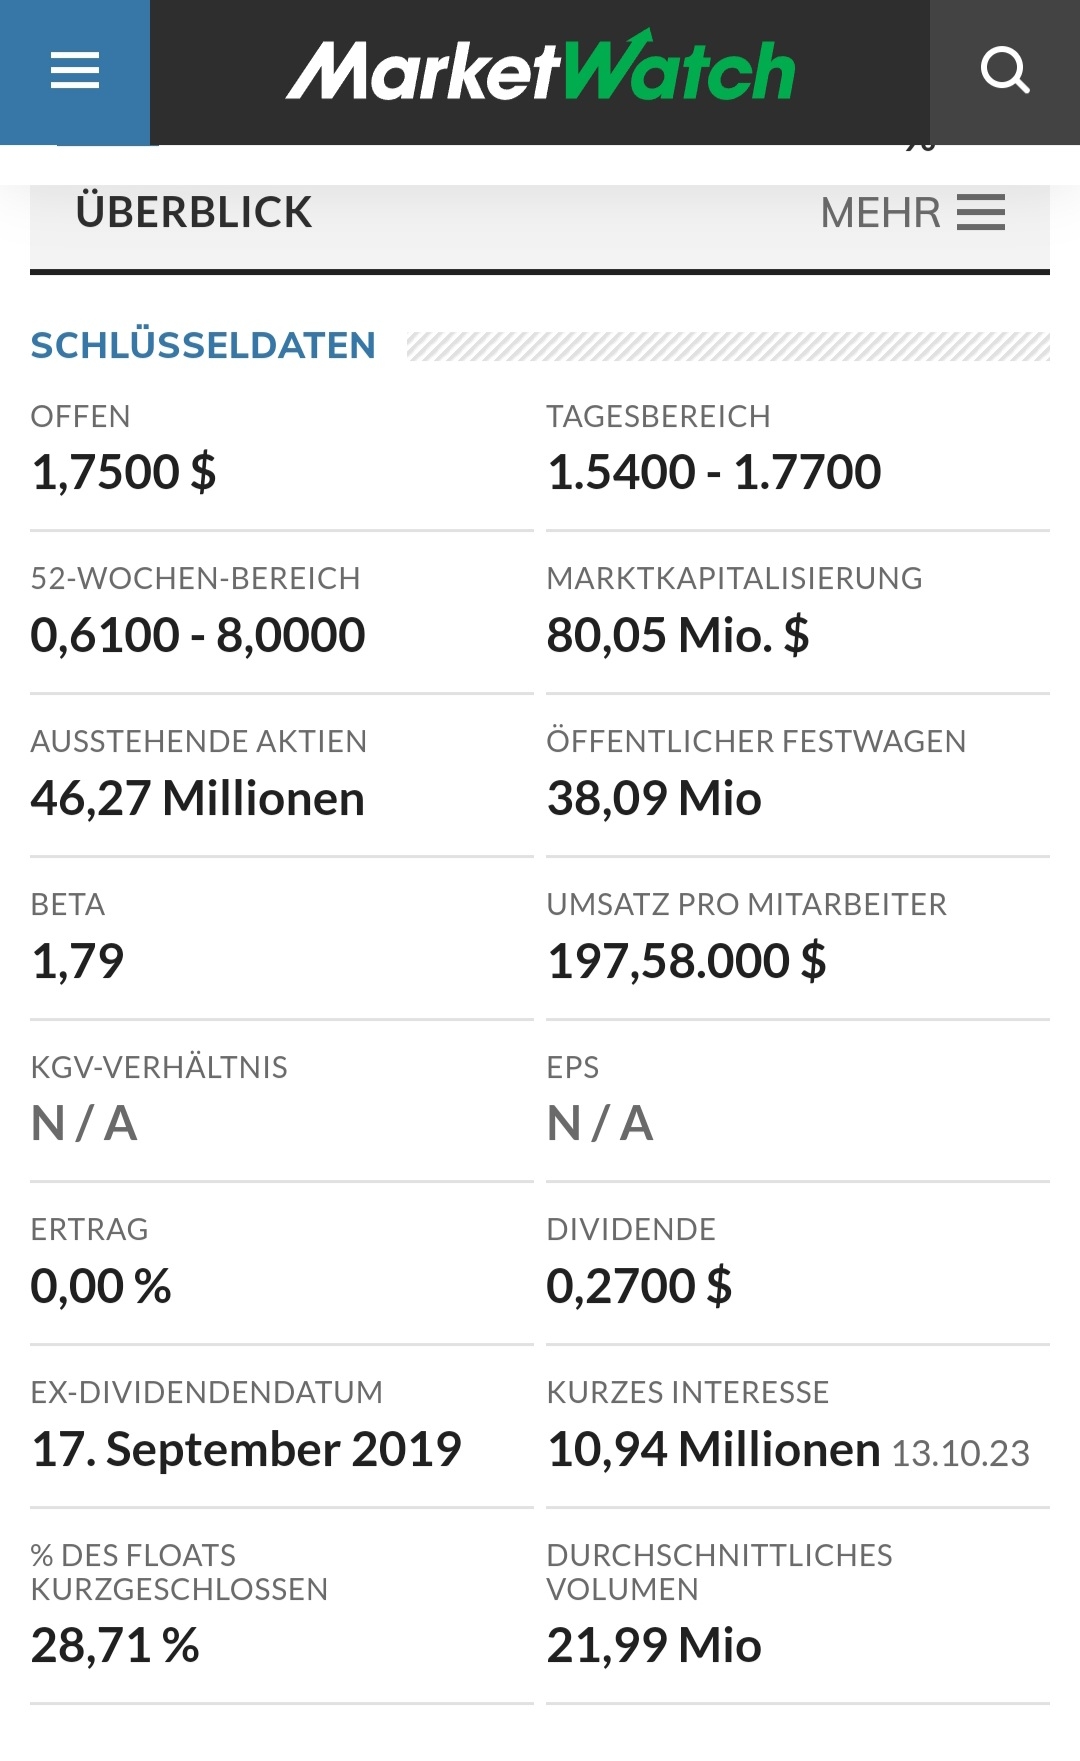Click the short float percentage 28,71 %

tap(115, 1645)
